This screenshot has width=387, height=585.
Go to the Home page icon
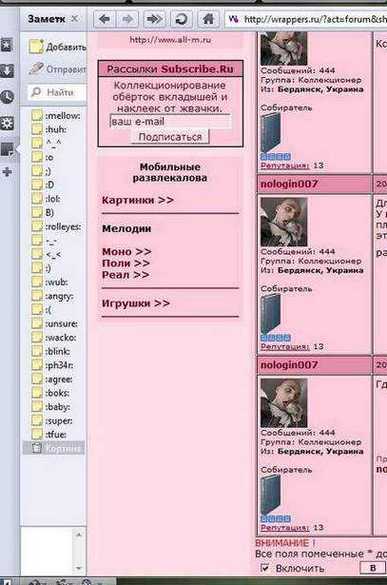coord(208,19)
